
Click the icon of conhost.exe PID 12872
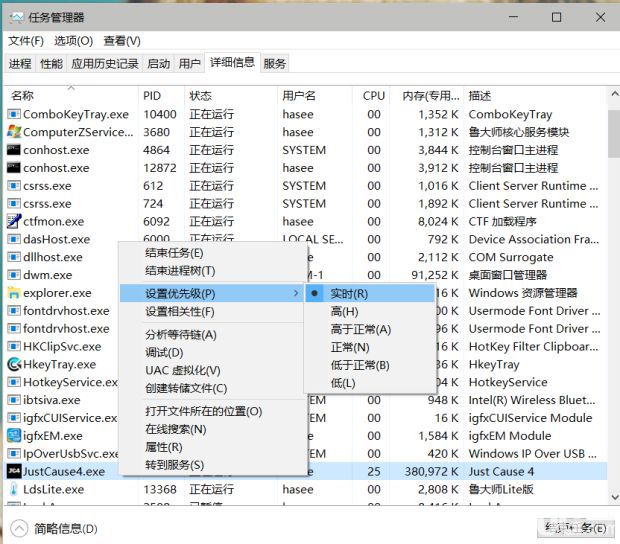(13, 168)
